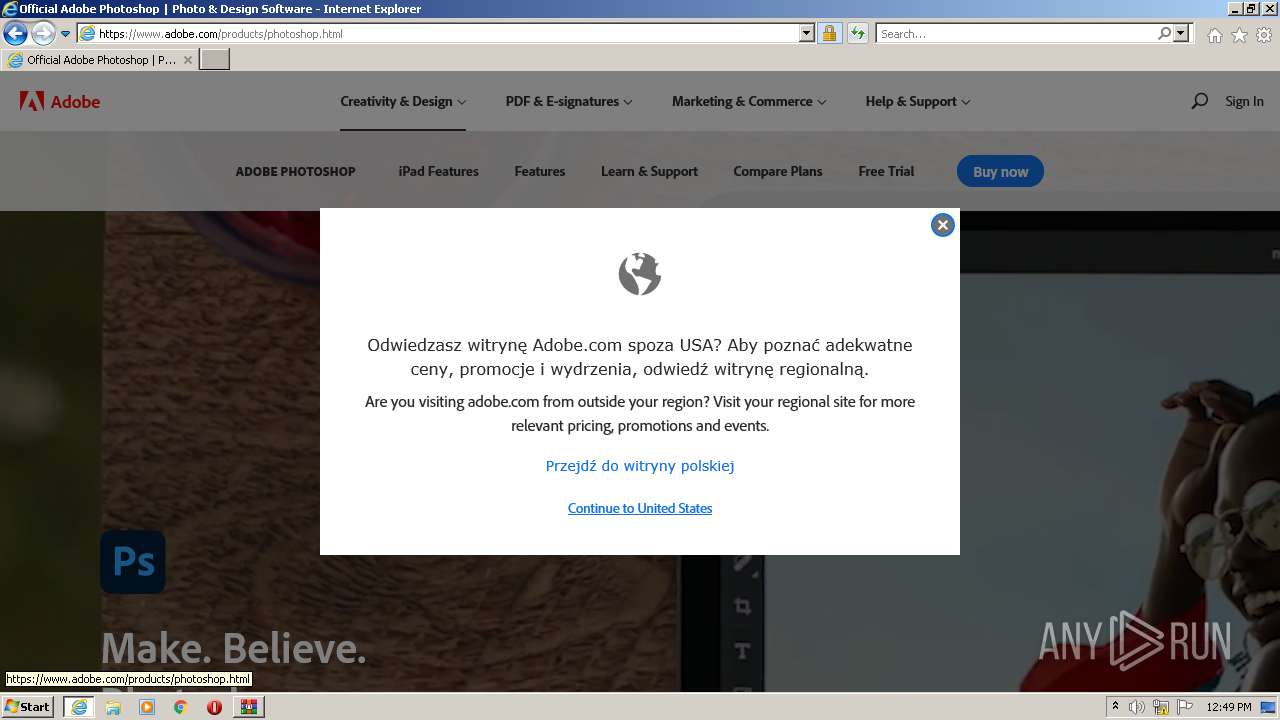
Task: Close the region selection dialog
Action: (942, 225)
